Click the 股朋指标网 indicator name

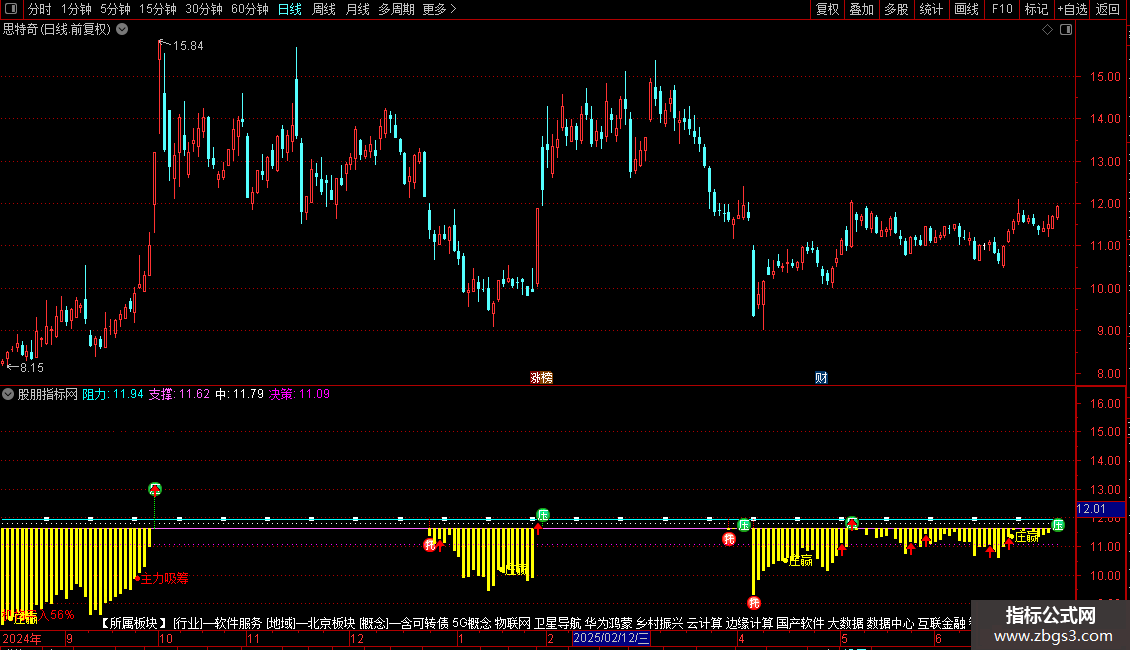[x=48, y=394]
